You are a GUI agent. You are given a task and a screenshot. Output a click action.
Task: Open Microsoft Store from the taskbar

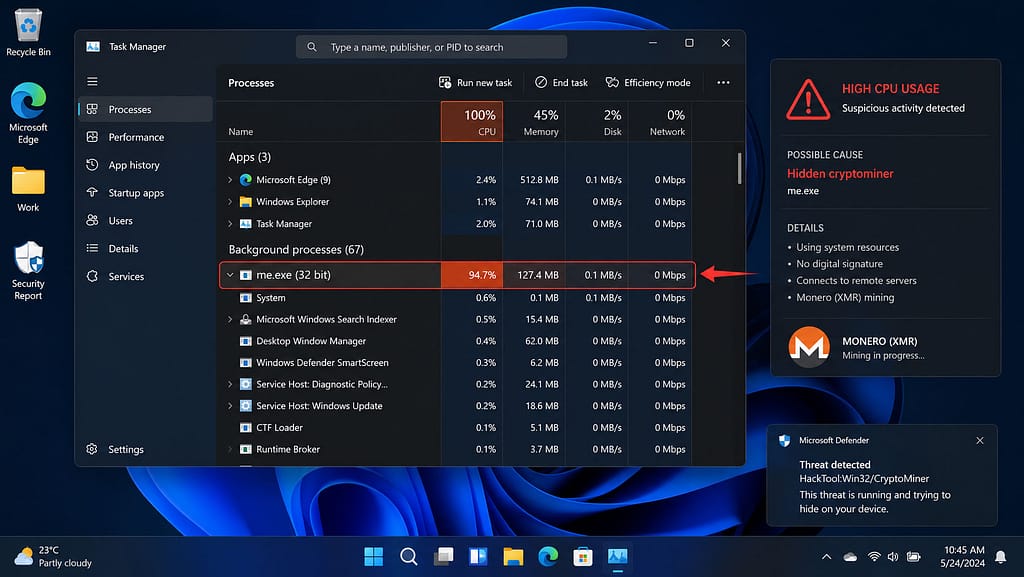point(583,556)
